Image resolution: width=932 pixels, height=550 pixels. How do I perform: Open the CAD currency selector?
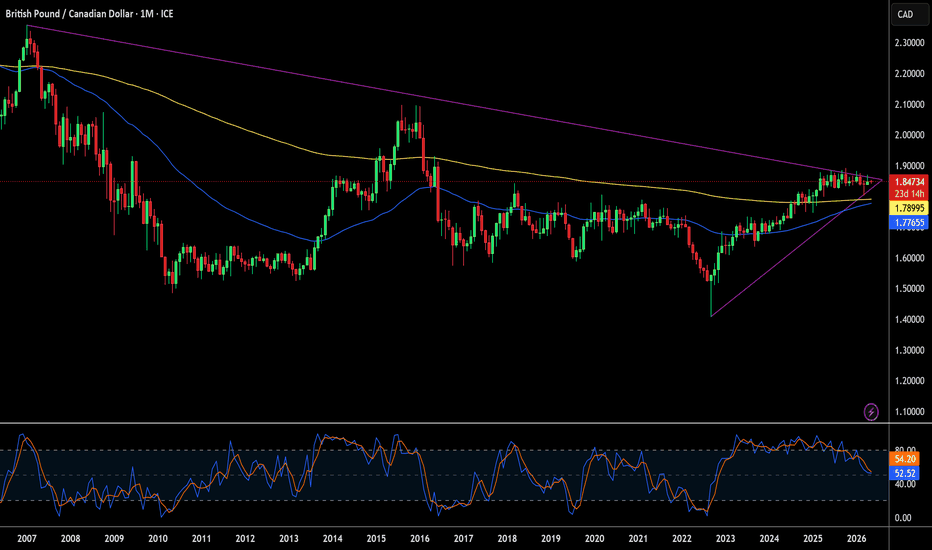pos(909,14)
